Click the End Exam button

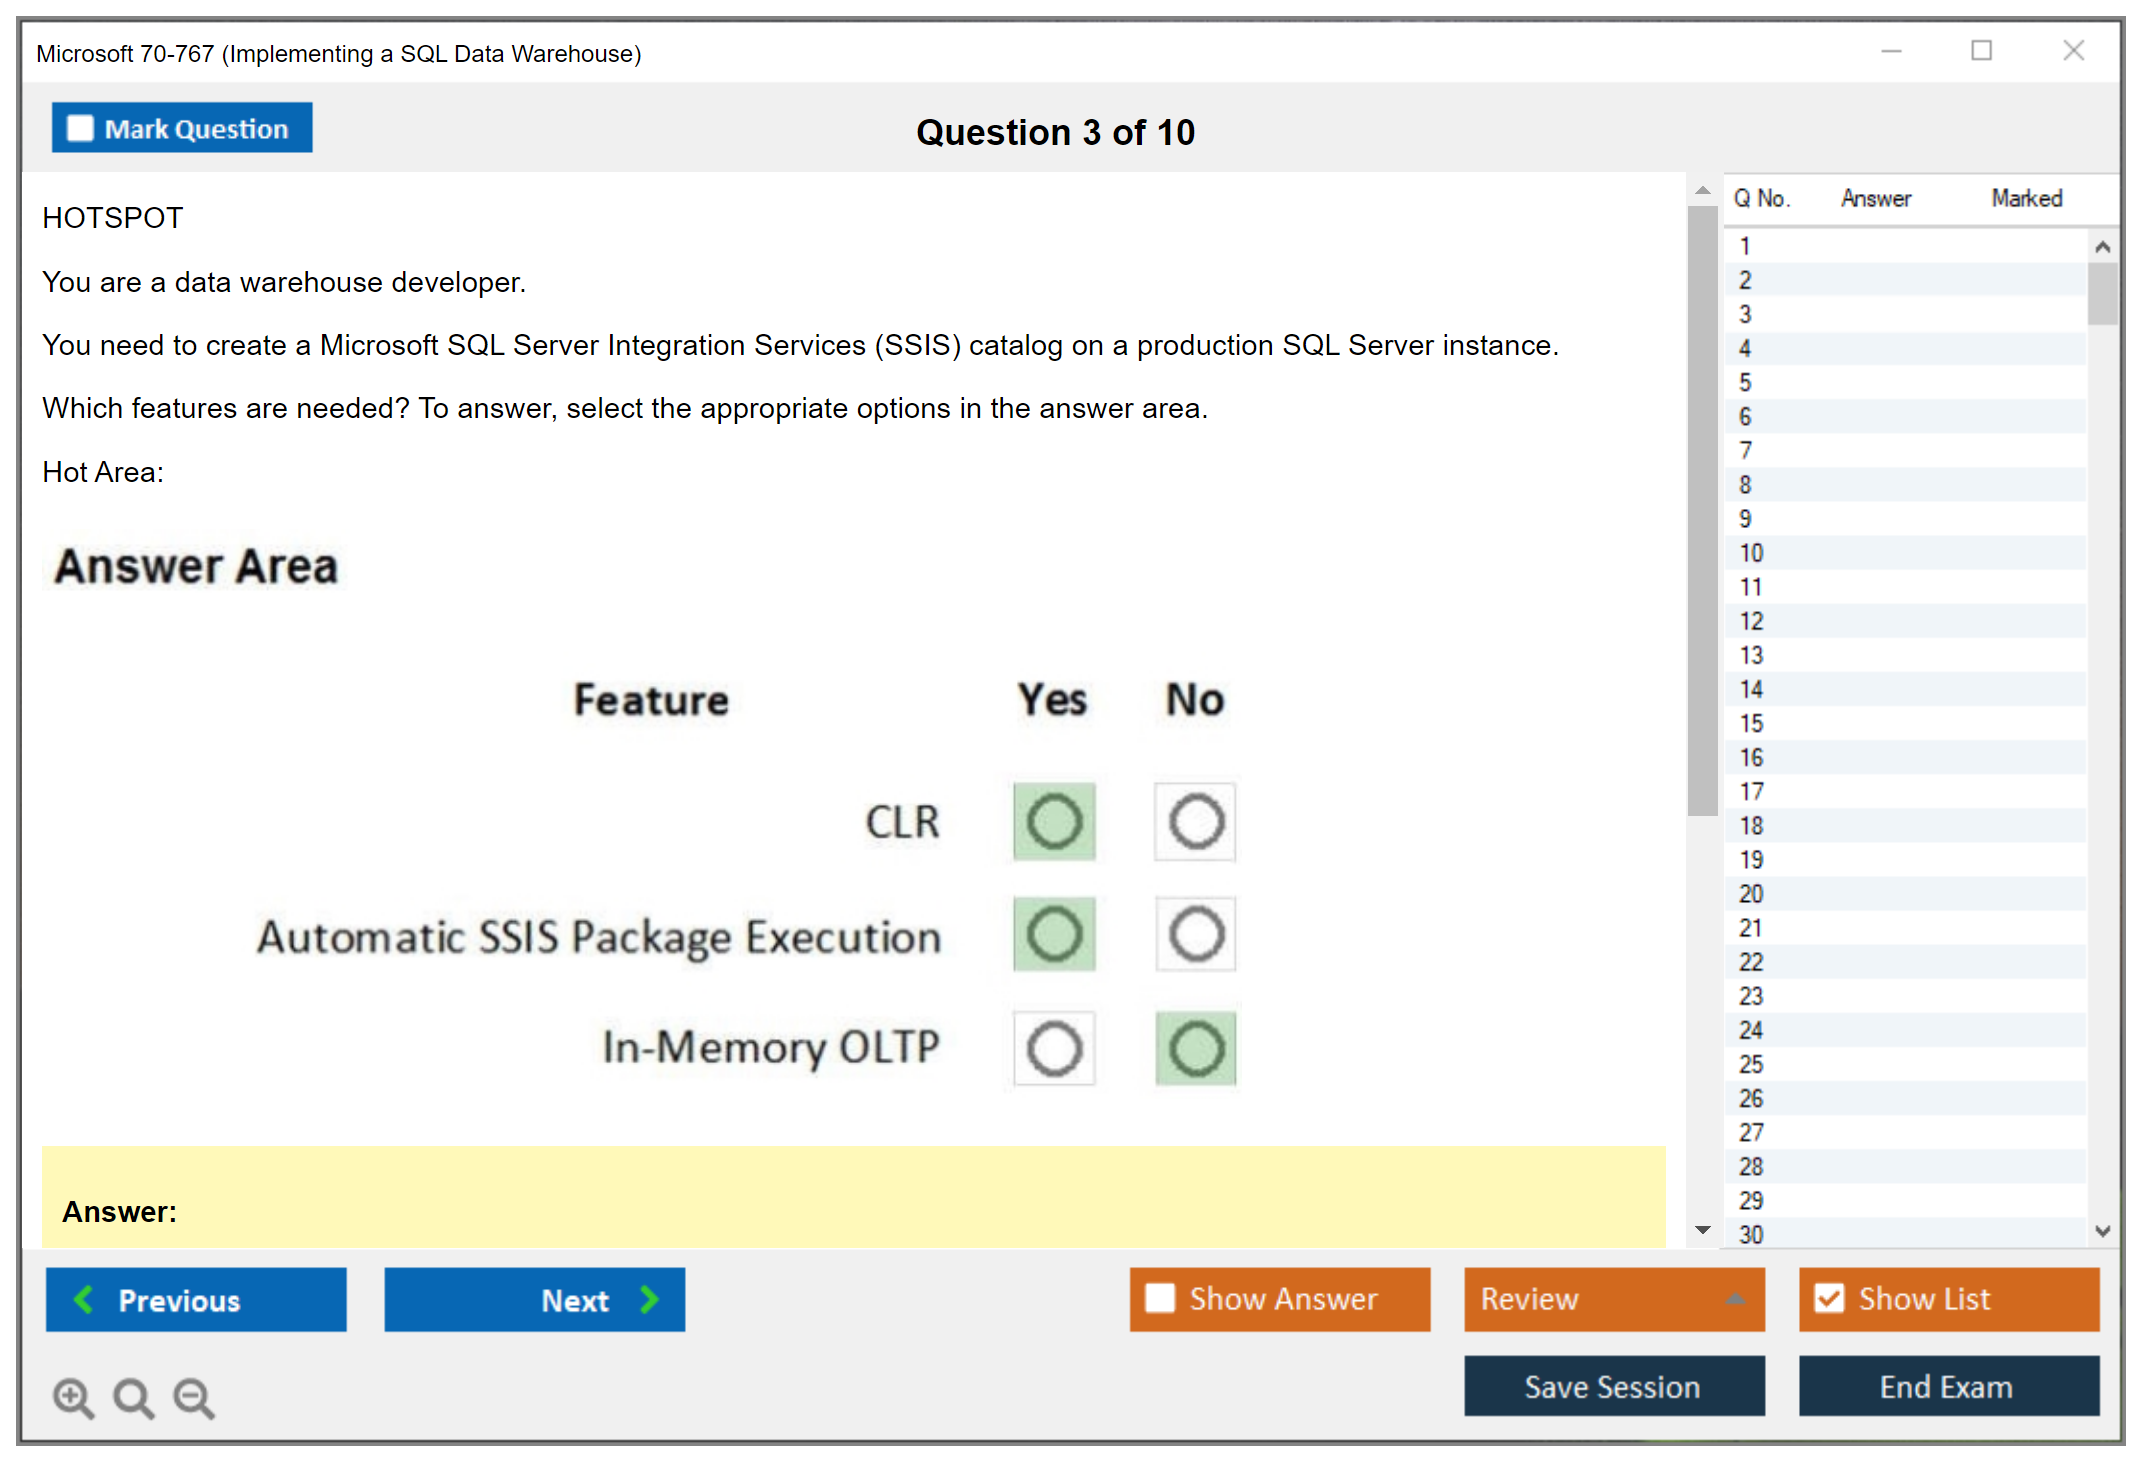pos(1947,1386)
